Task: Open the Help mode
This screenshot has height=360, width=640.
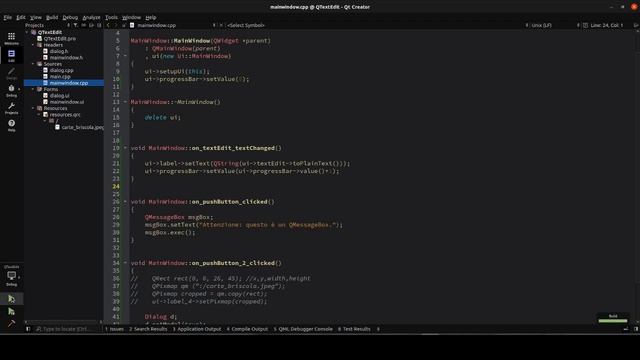Action: [x=11, y=125]
